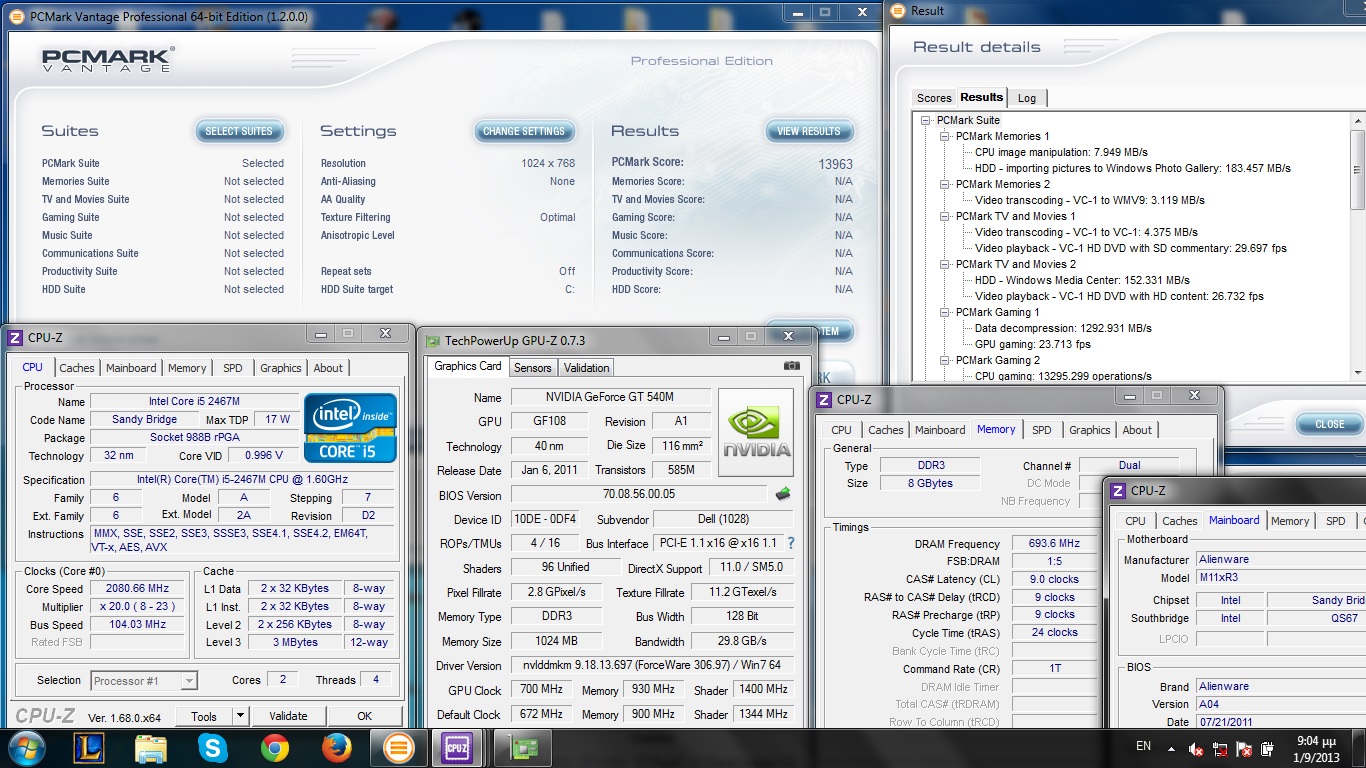Switch to the Scores tab in Result details
This screenshot has width=1366, height=768.
coord(934,98)
